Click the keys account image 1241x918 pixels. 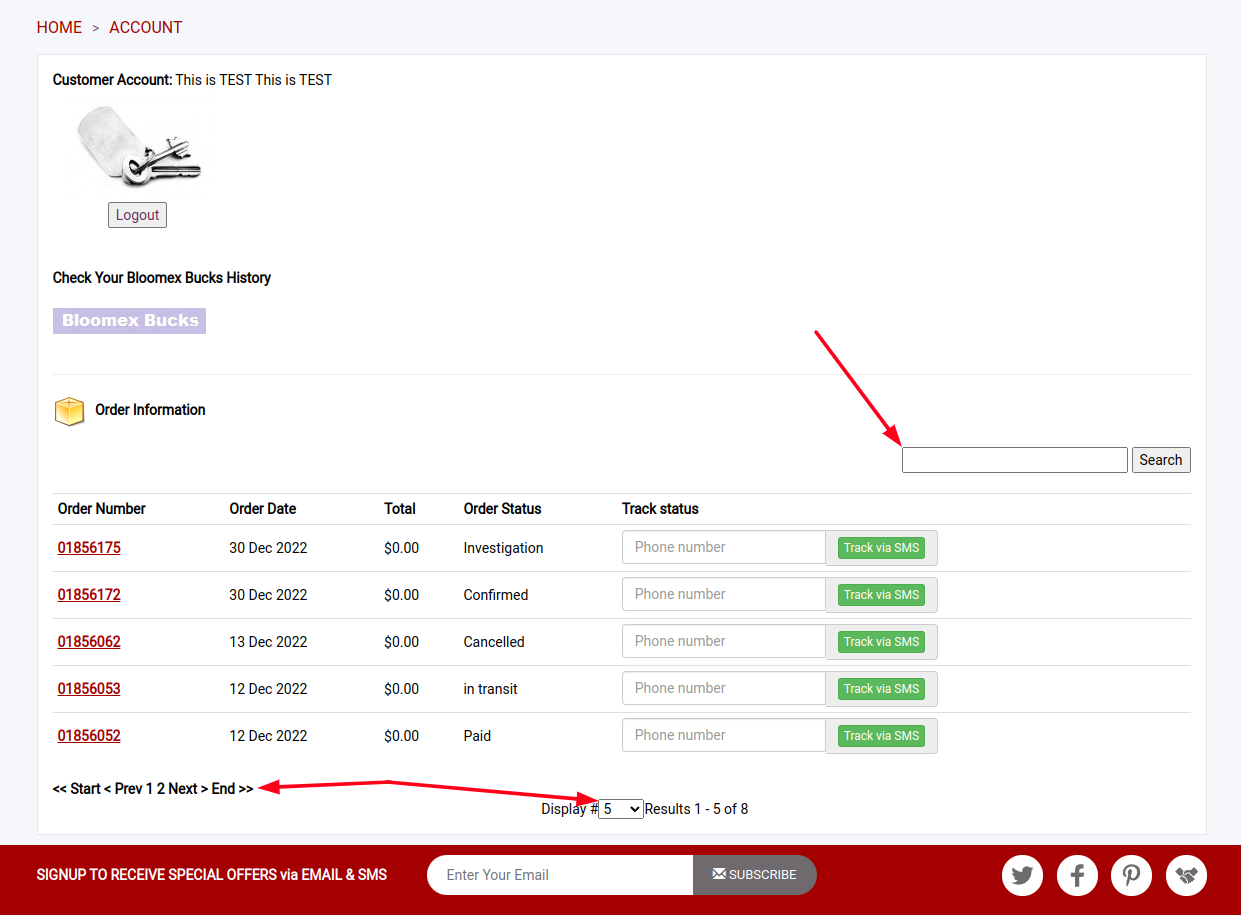click(x=138, y=146)
